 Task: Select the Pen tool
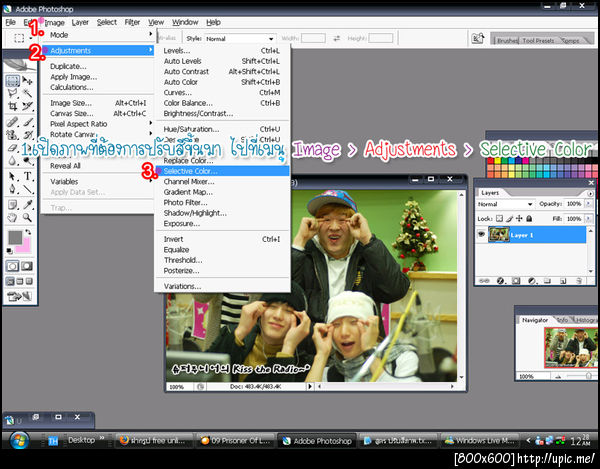12,189
